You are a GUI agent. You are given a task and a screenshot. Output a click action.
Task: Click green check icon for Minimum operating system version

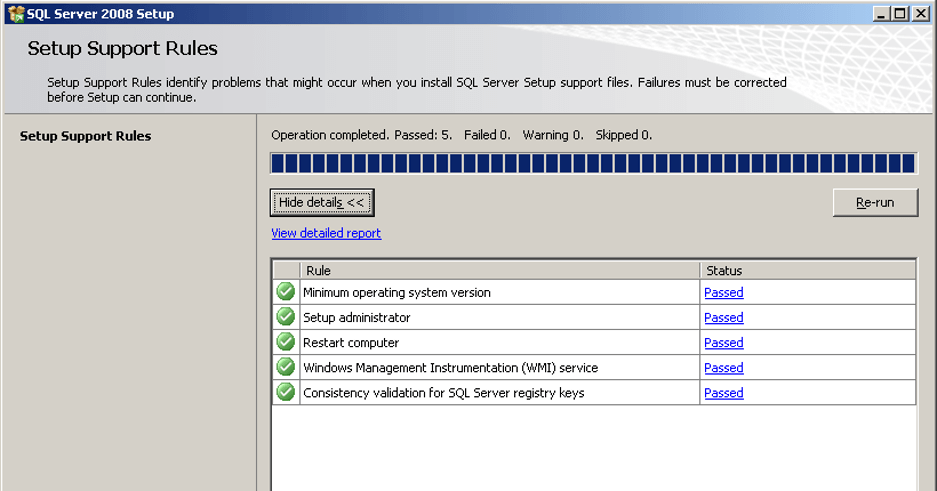click(286, 291)
